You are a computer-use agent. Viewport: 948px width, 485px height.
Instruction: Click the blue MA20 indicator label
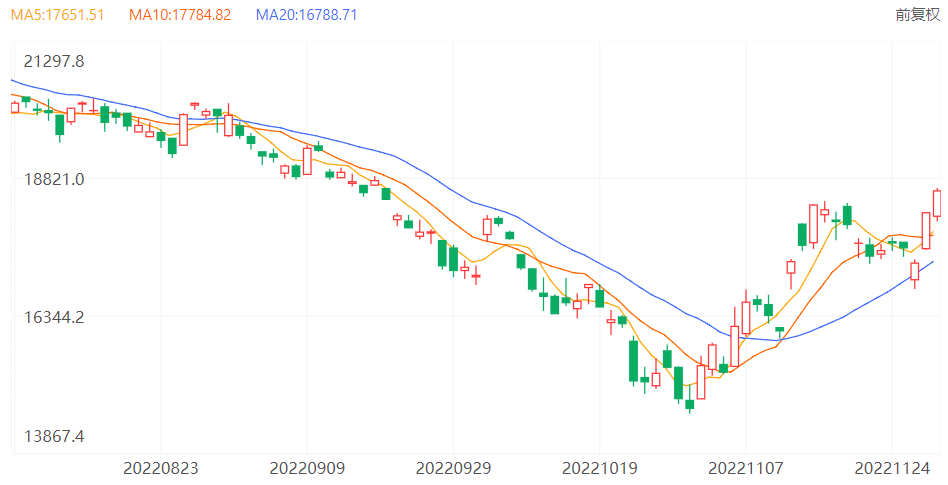(306, 15)
